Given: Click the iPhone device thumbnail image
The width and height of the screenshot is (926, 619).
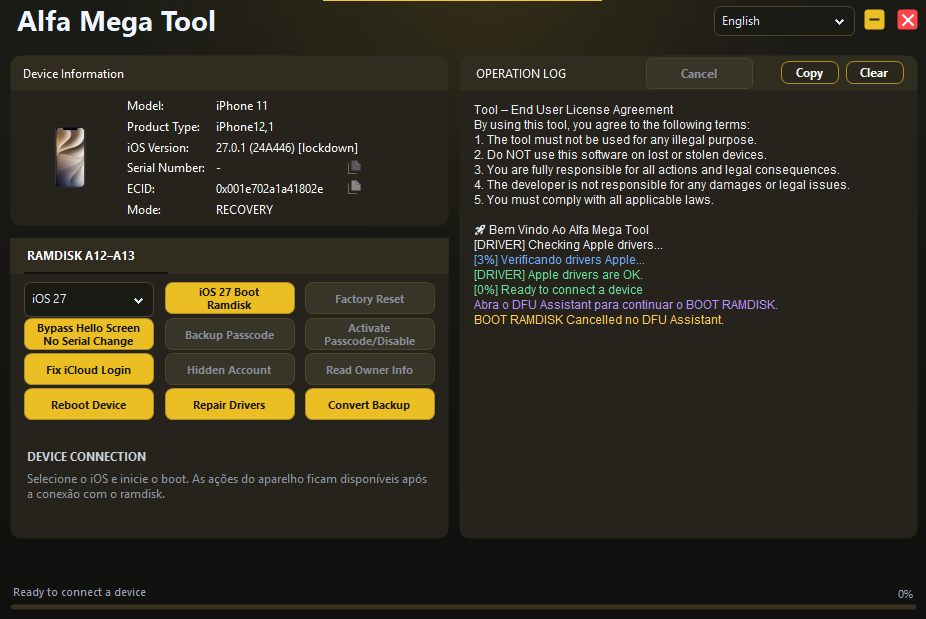Looking at the screenshot, I should (x=70, y=157).
